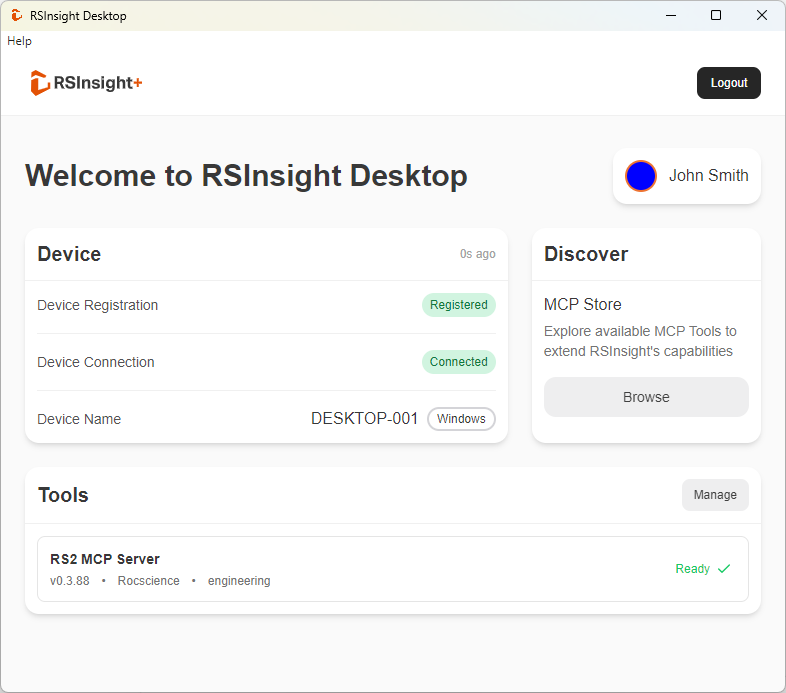
Task: Click the Device Registration label
Action: pyautogui.click(x=98, y=305)
